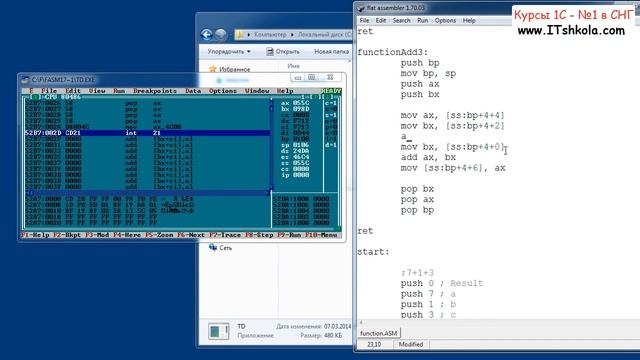
Task: Click the folder icon in Explorer address bar
Action: [x=240, y=35]
